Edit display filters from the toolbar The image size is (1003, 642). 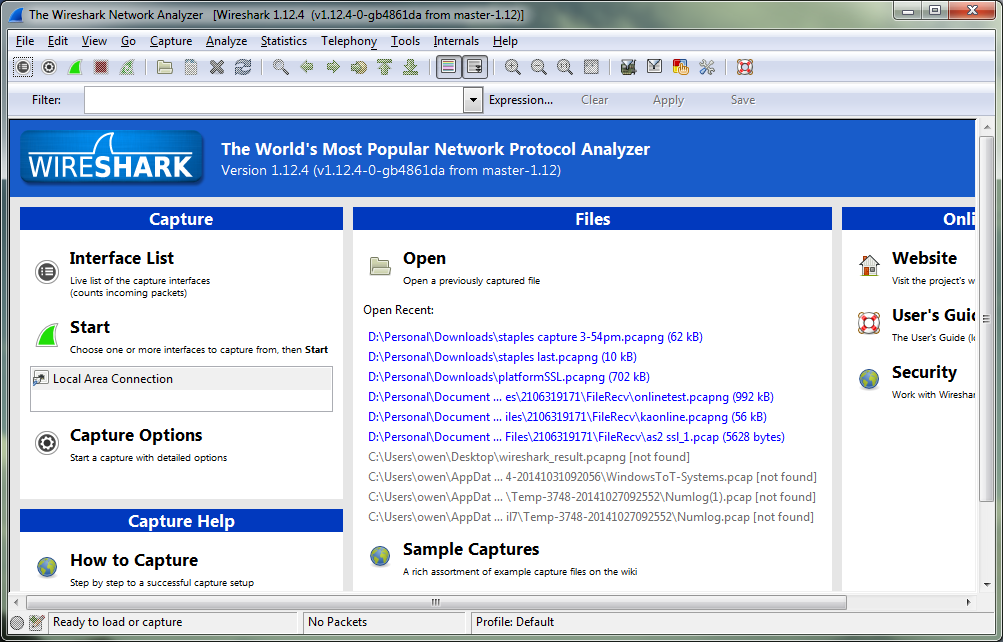click(x=654, y=67)
